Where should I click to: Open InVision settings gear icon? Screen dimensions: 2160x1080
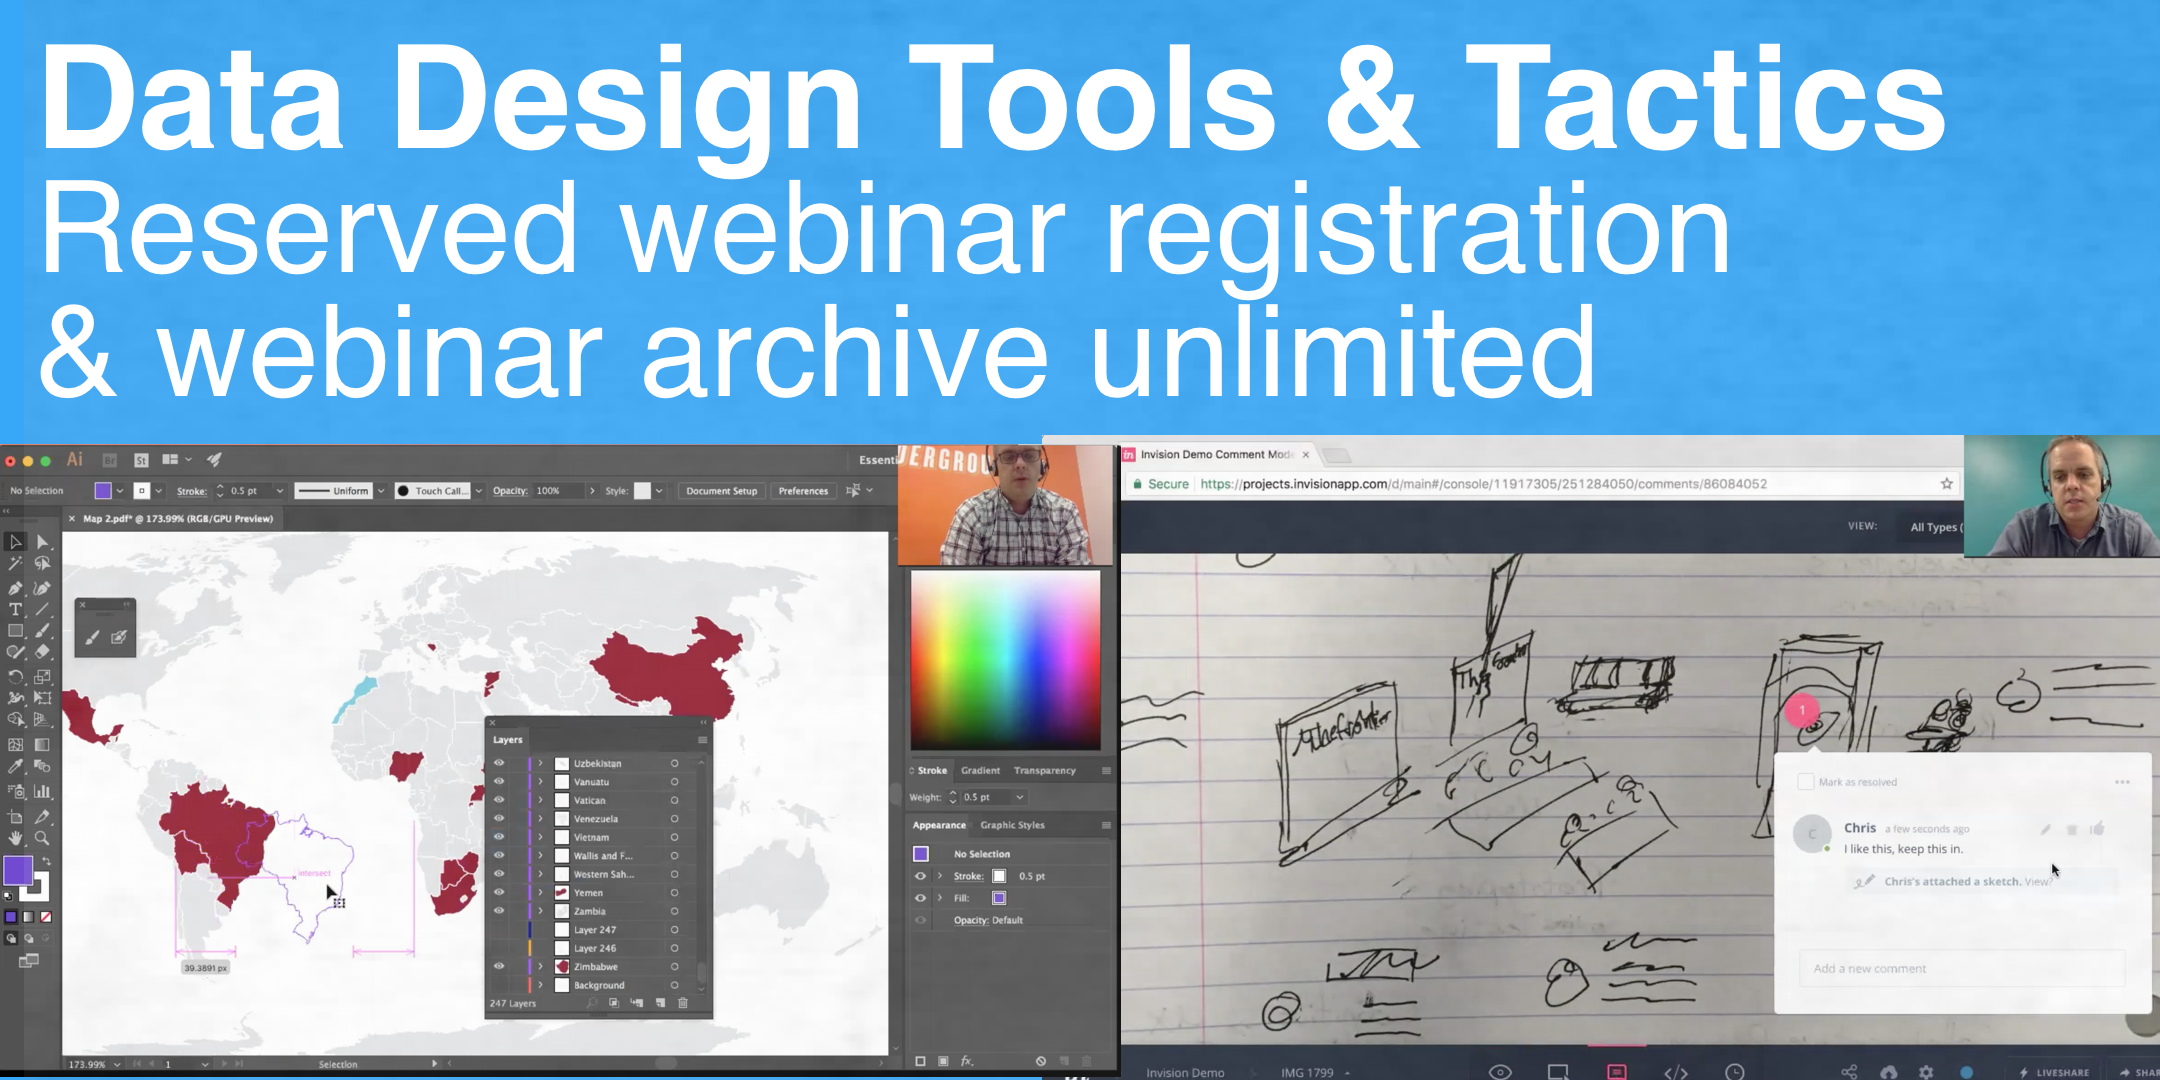pos(1926,1072)
